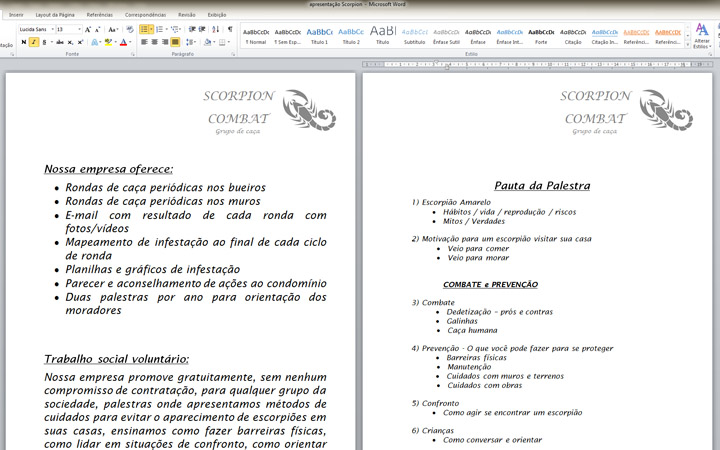The height and width of the screenshot is (450, 720).
Task: Apply Normal style
Action: (x=256, y=36)
